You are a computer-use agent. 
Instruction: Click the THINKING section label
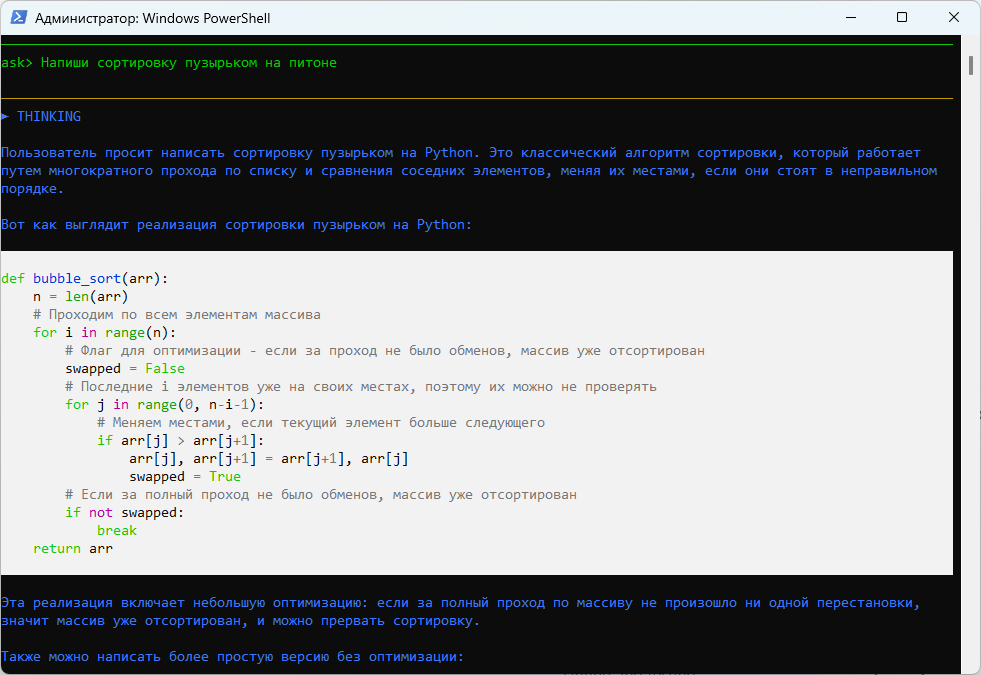[x=49, y=117]
